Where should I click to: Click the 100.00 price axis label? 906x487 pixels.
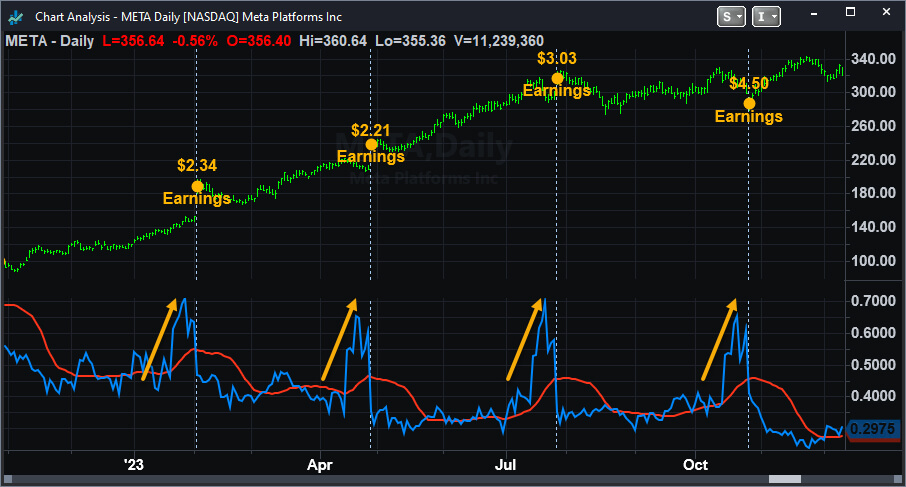pyautogui.click(x=873, y=261)
